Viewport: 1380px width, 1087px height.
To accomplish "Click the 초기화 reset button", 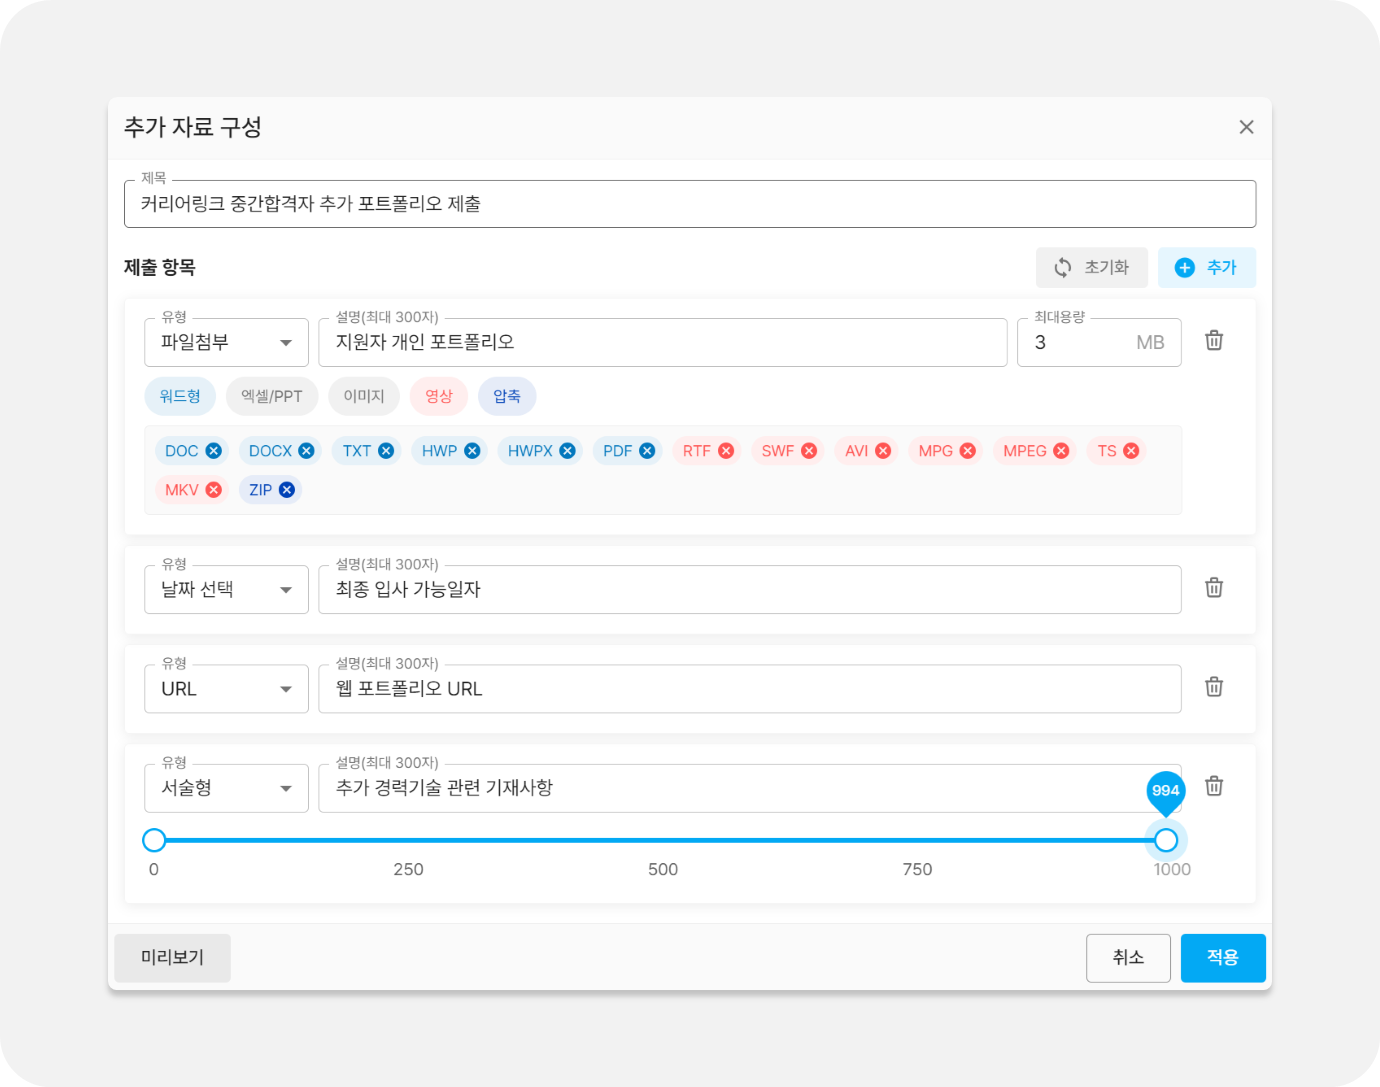I will pyautogui.click(x=1092, y=268).
